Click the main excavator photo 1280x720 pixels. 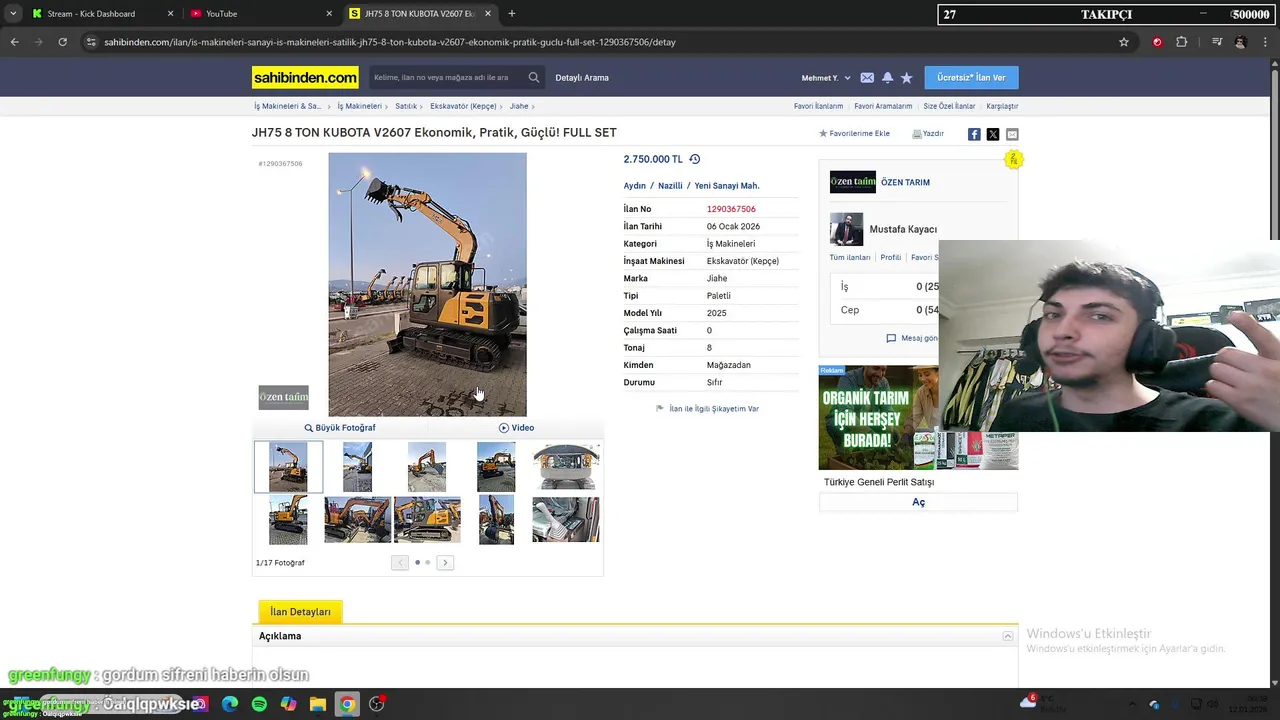pyautogui.click(x=427, y=284)
